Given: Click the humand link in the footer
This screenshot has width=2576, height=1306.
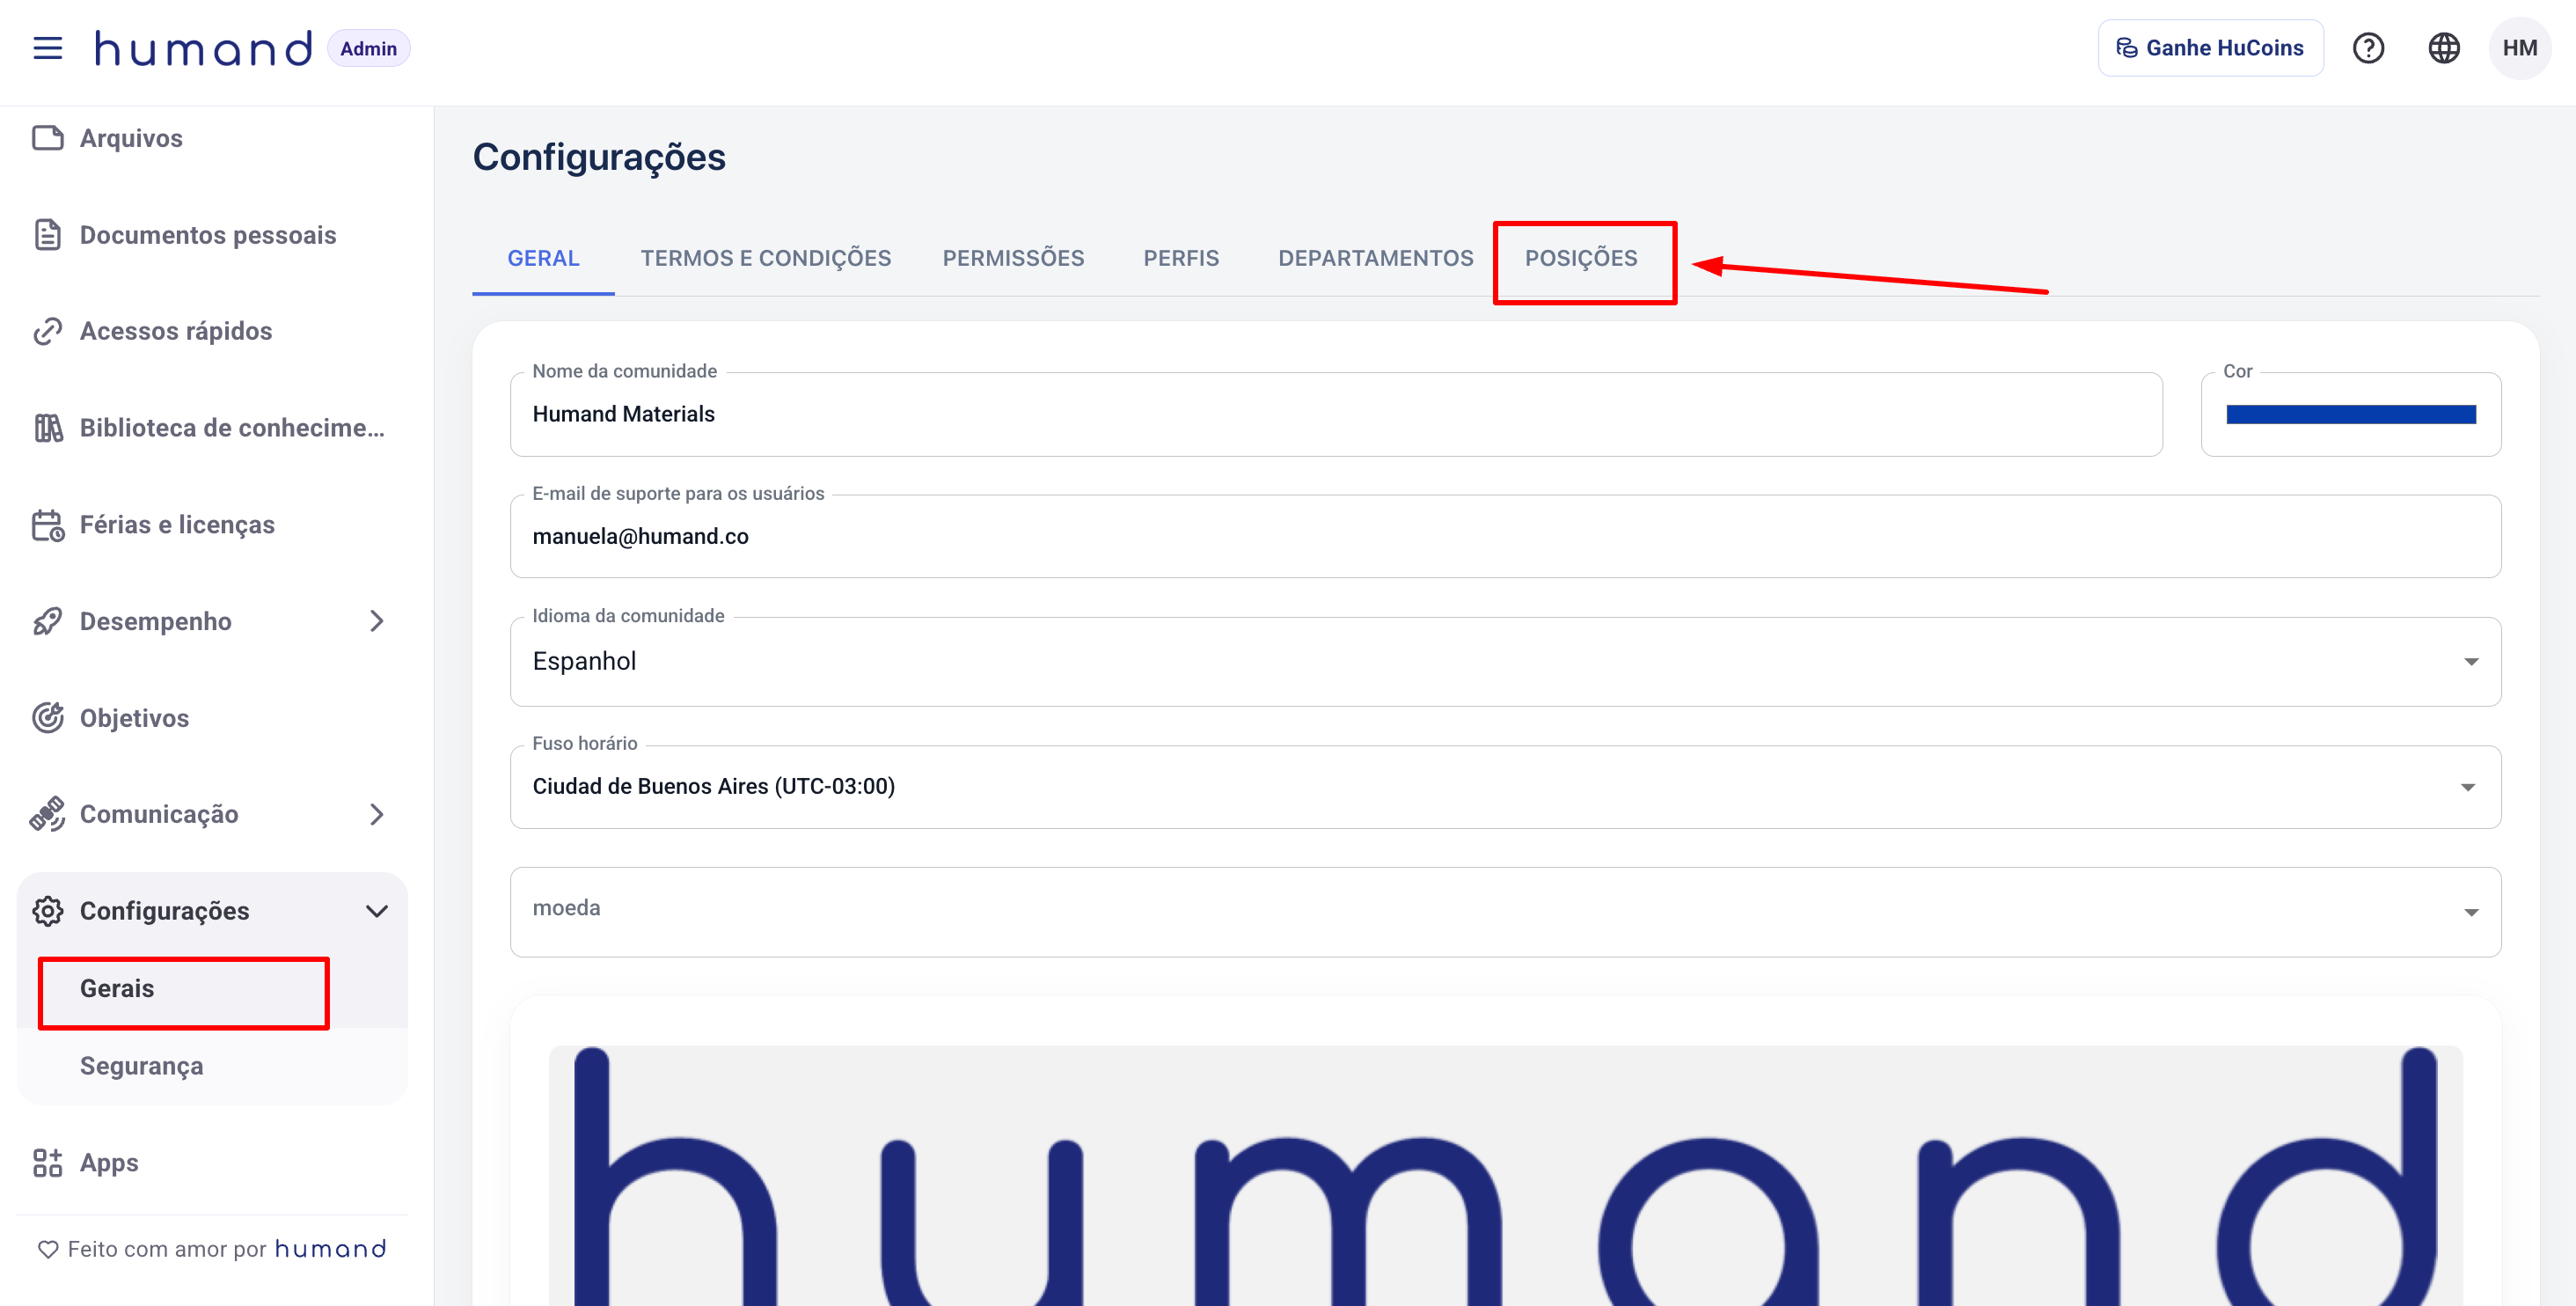Looking at the screenshot, I should 330,1249.
